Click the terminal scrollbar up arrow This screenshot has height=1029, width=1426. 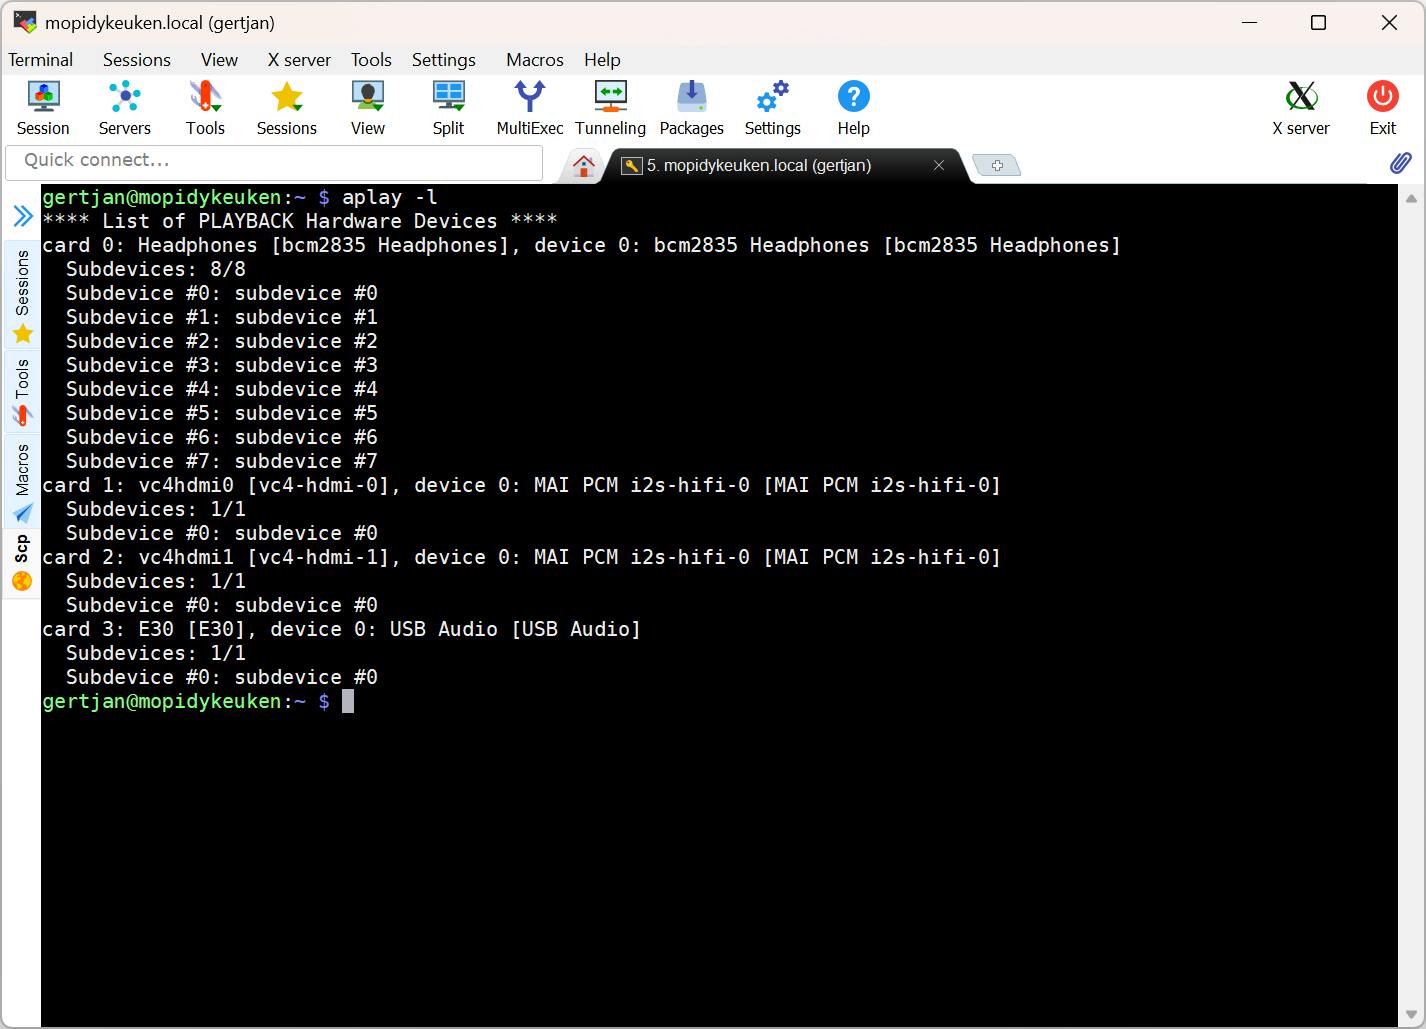pyautogui.click(x=1412, y=197)
